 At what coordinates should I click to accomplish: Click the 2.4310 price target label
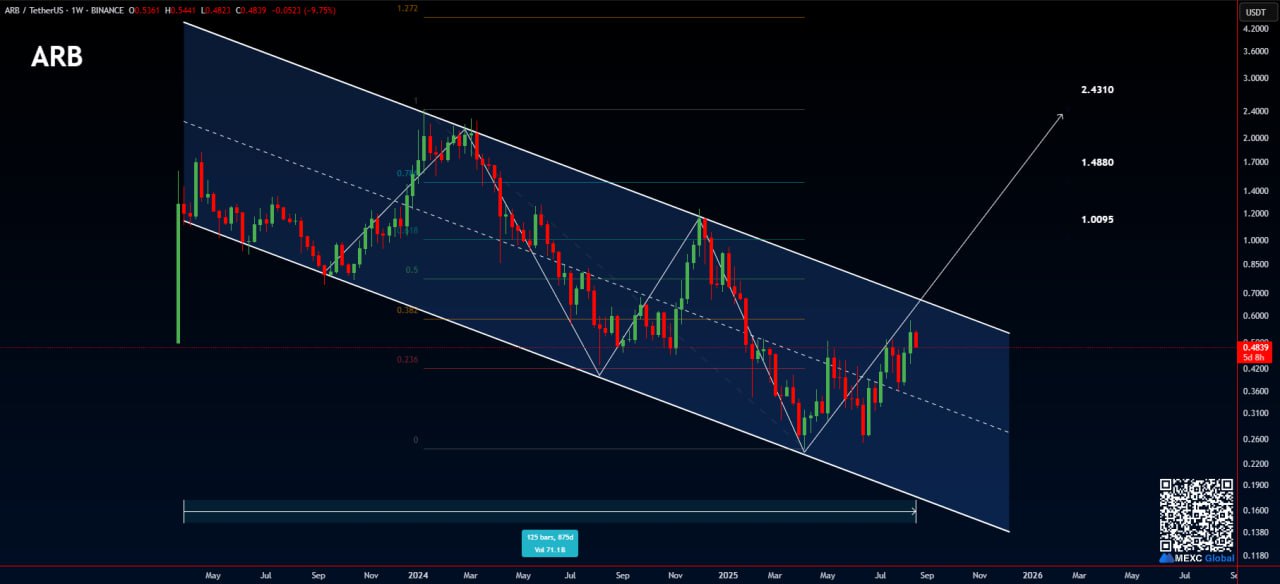click(x=1097, y=90)
